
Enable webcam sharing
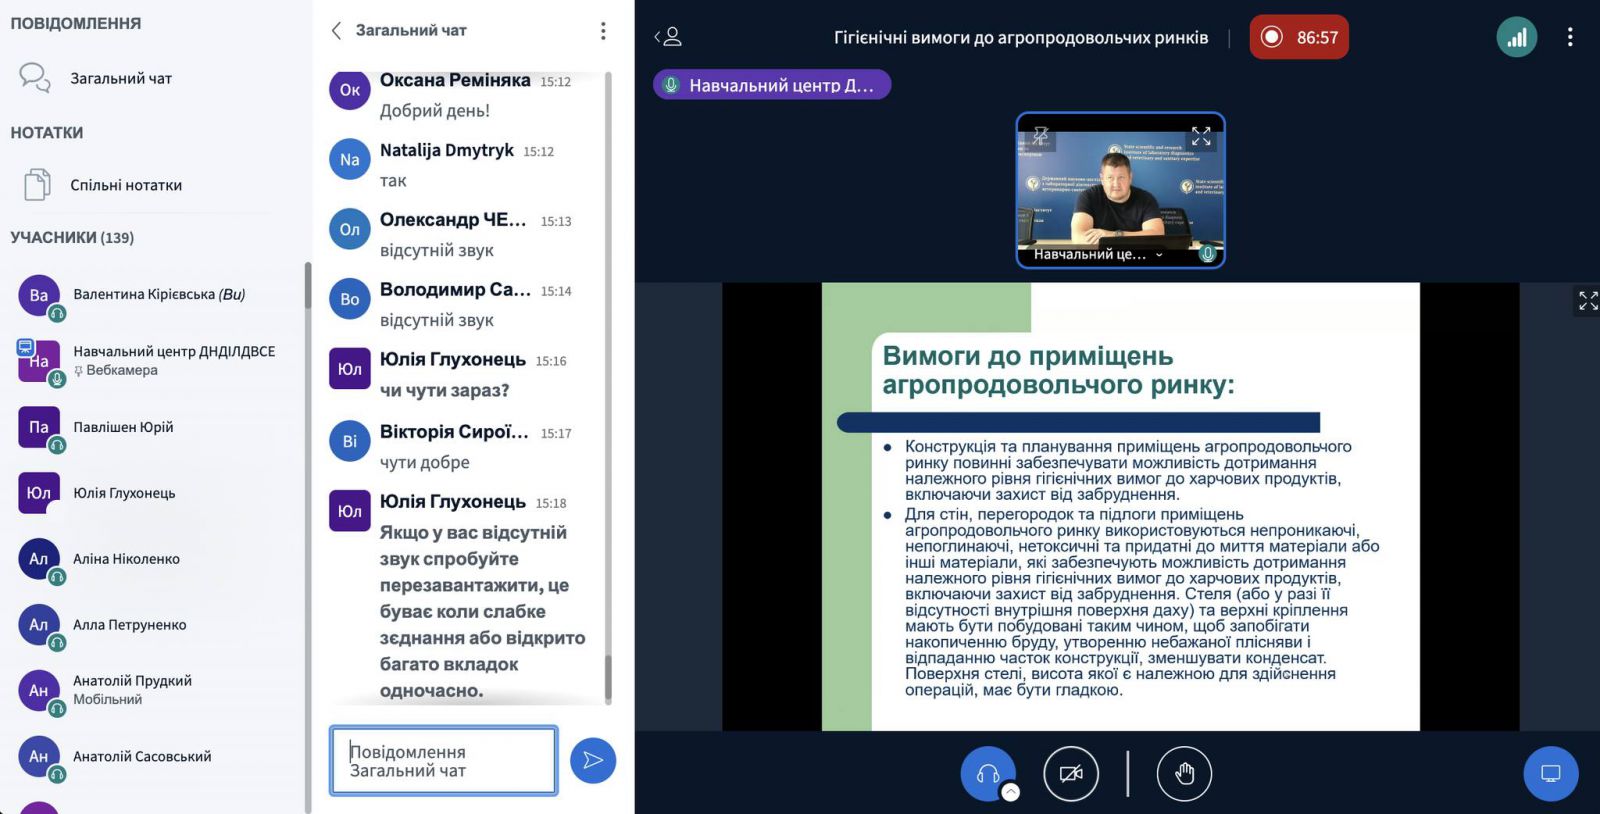(x=1071, y=774)
